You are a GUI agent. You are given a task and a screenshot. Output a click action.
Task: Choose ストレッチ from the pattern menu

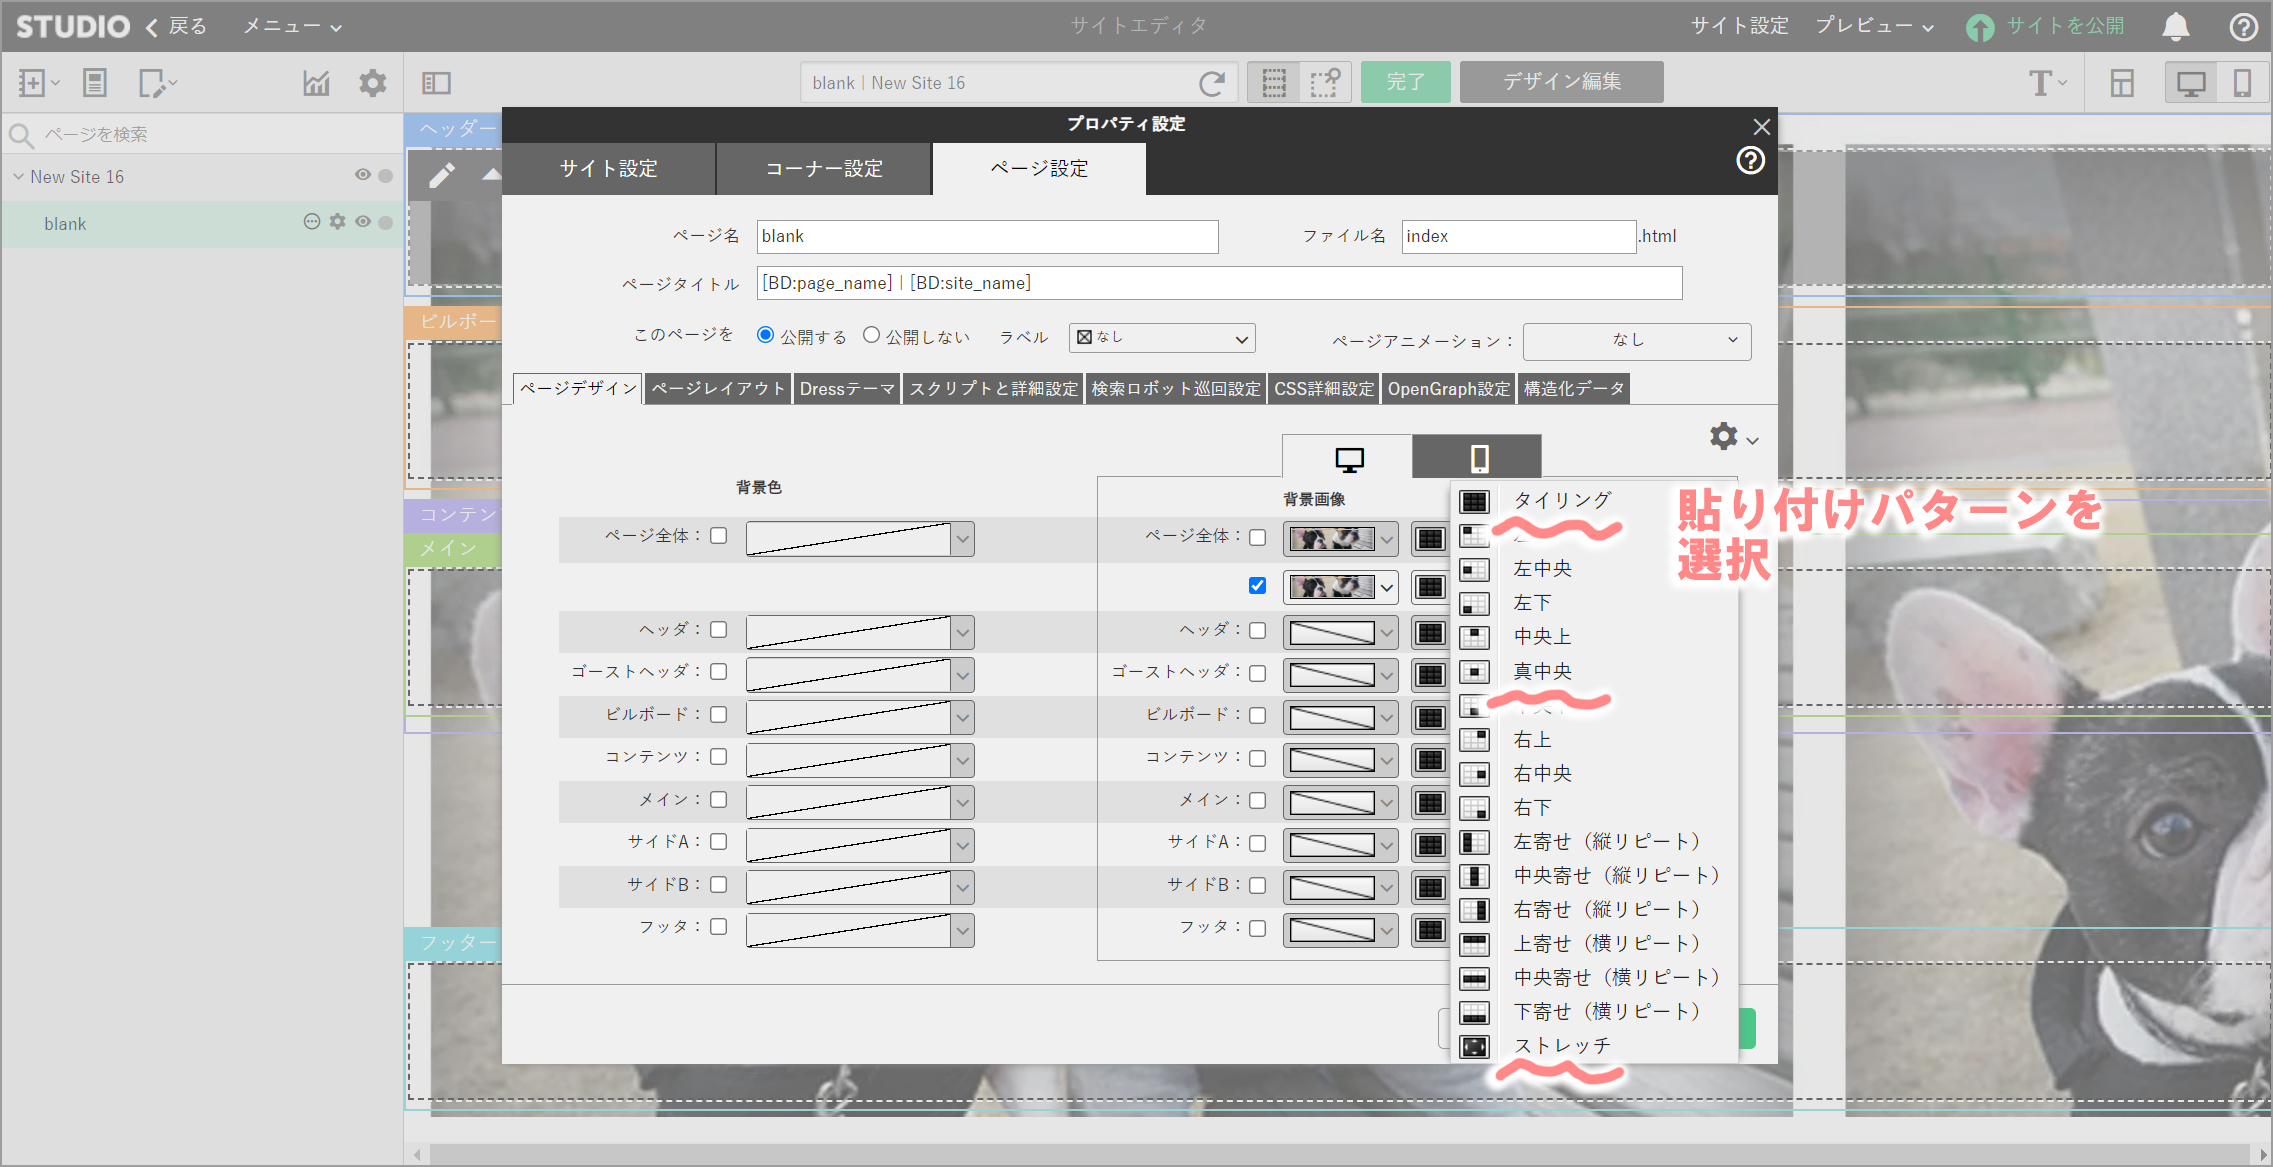click(x=1561, y=1046)
